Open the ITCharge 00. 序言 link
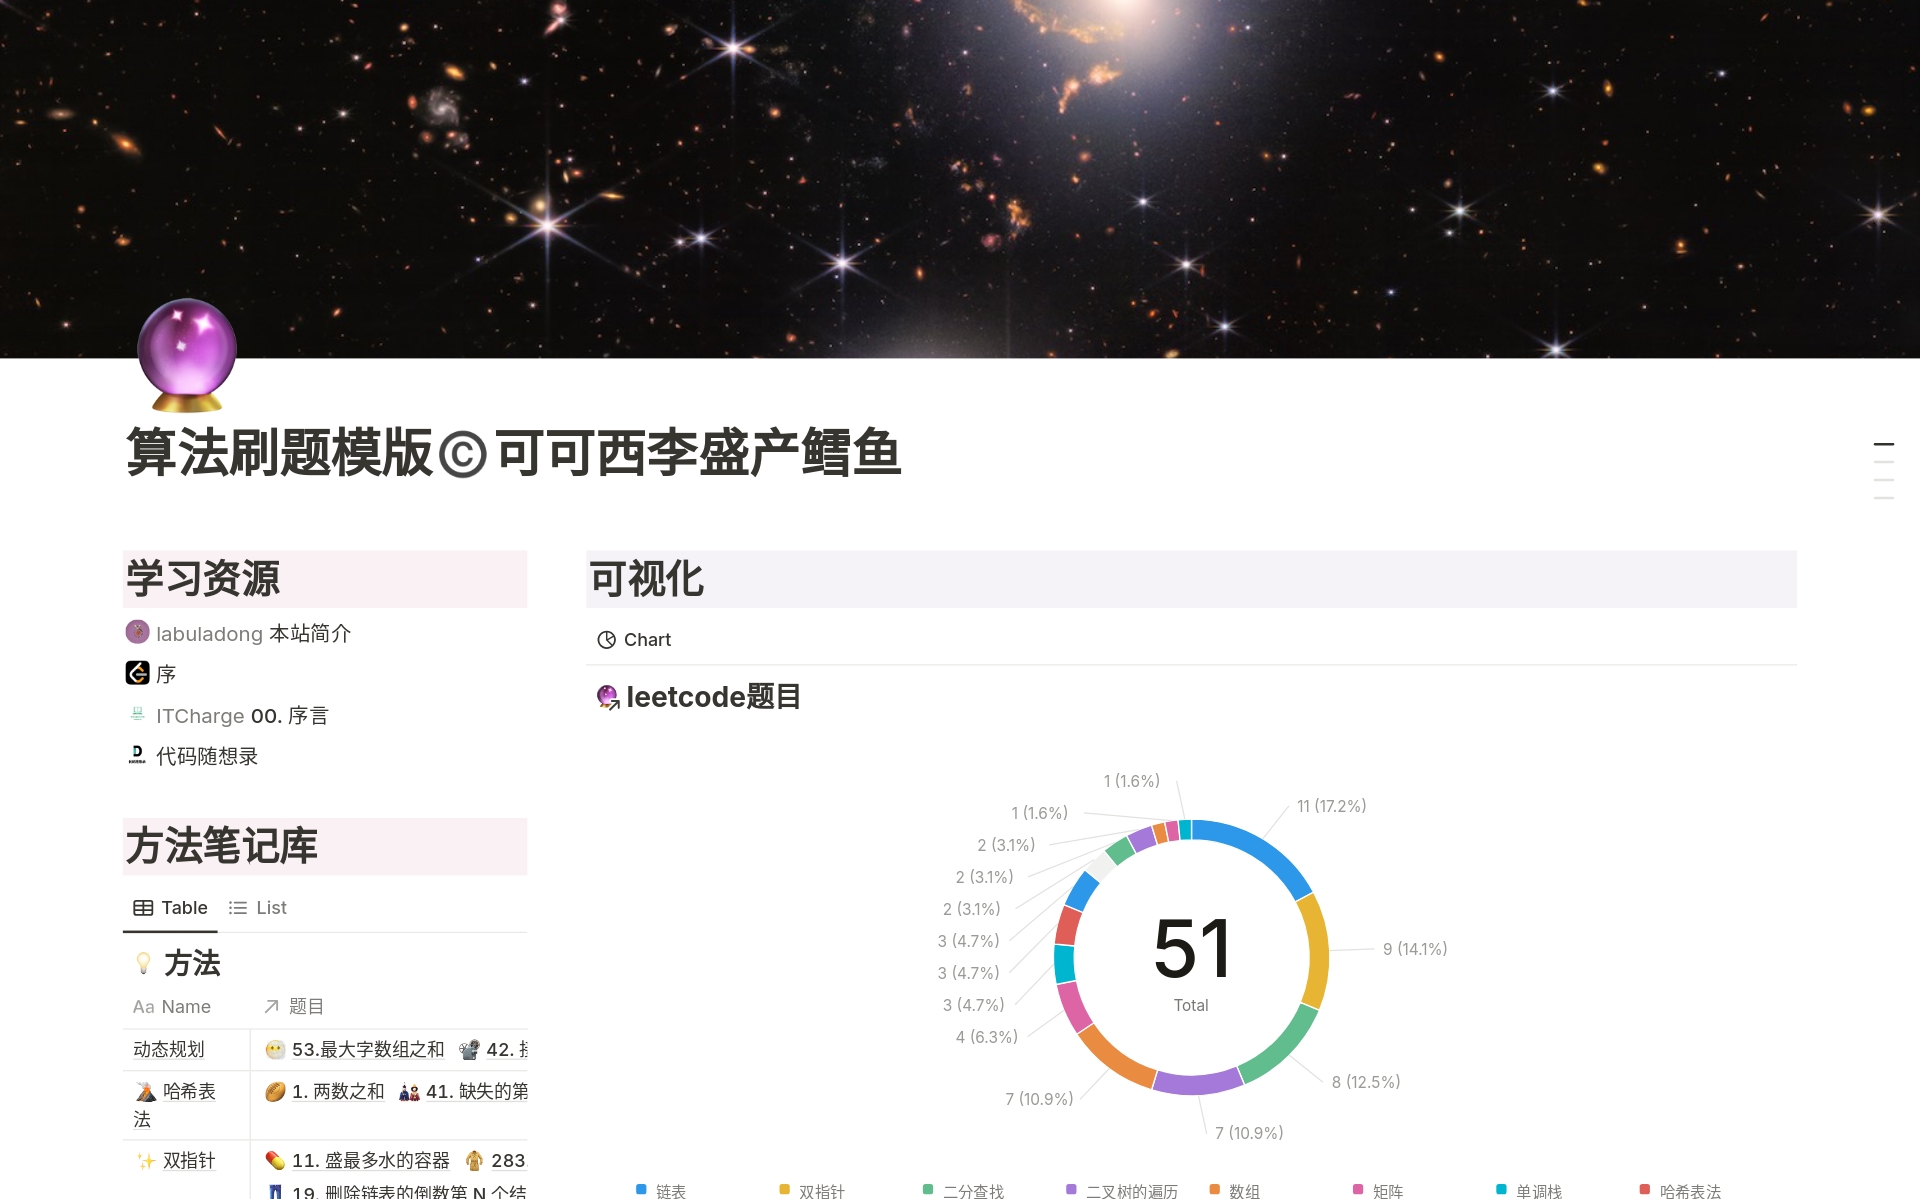The image size is (1920, 1199). coord(241,716)
